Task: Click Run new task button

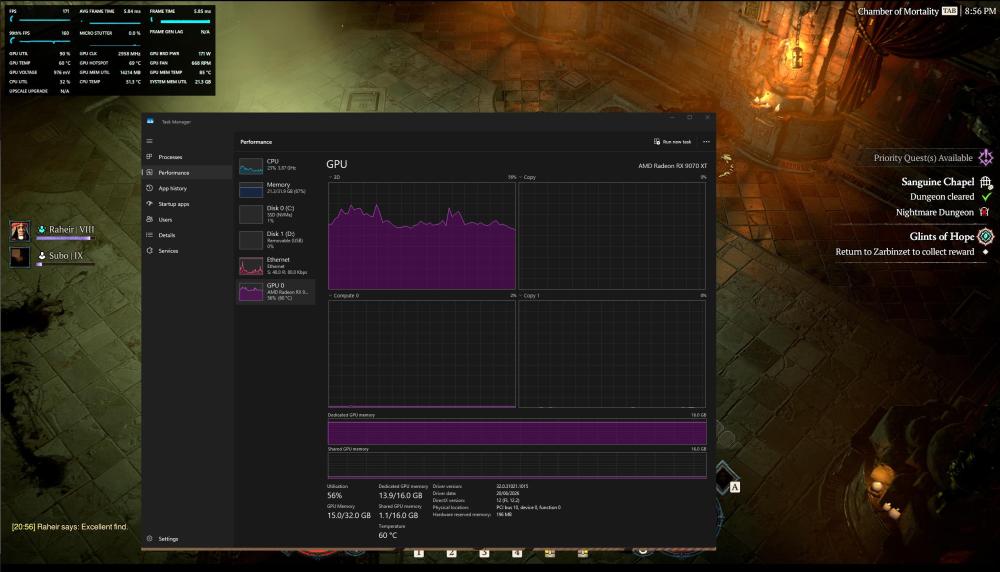Action: click(x=672, y=142)
